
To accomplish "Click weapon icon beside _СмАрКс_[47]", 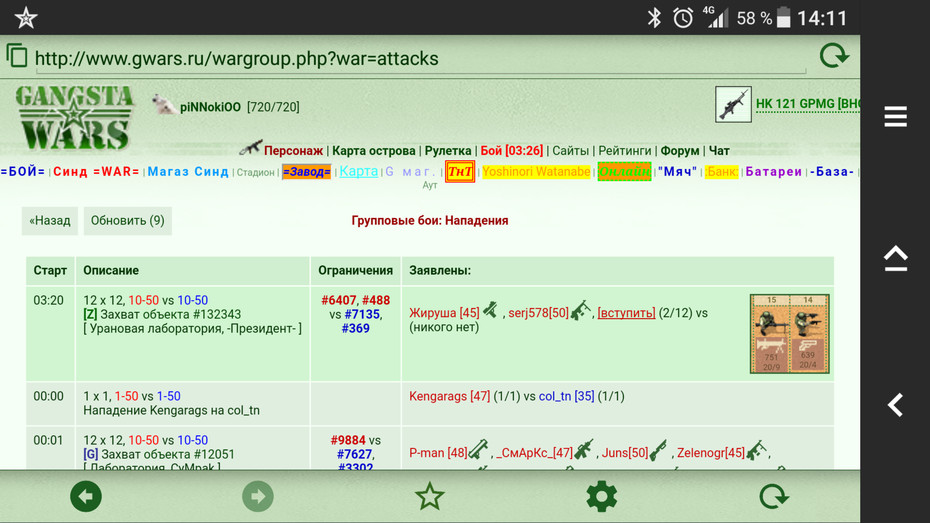I will (584, 450).
